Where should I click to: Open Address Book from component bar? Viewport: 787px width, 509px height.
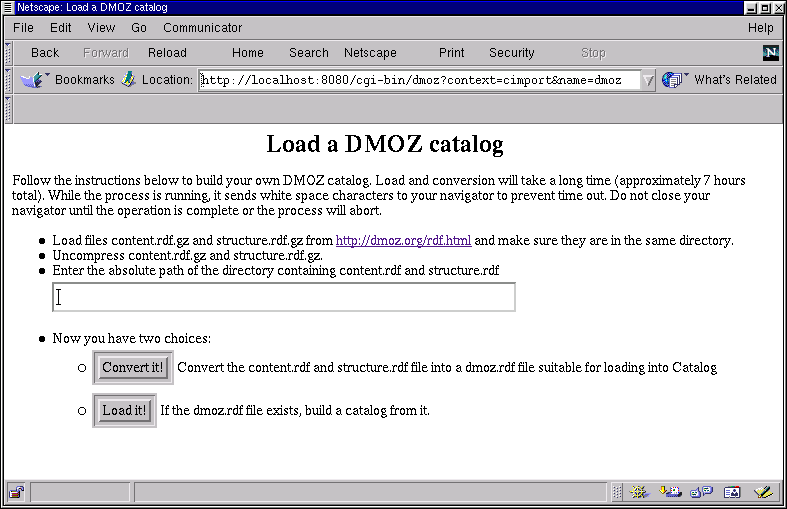pyautogui.click(x=732, y=492)
